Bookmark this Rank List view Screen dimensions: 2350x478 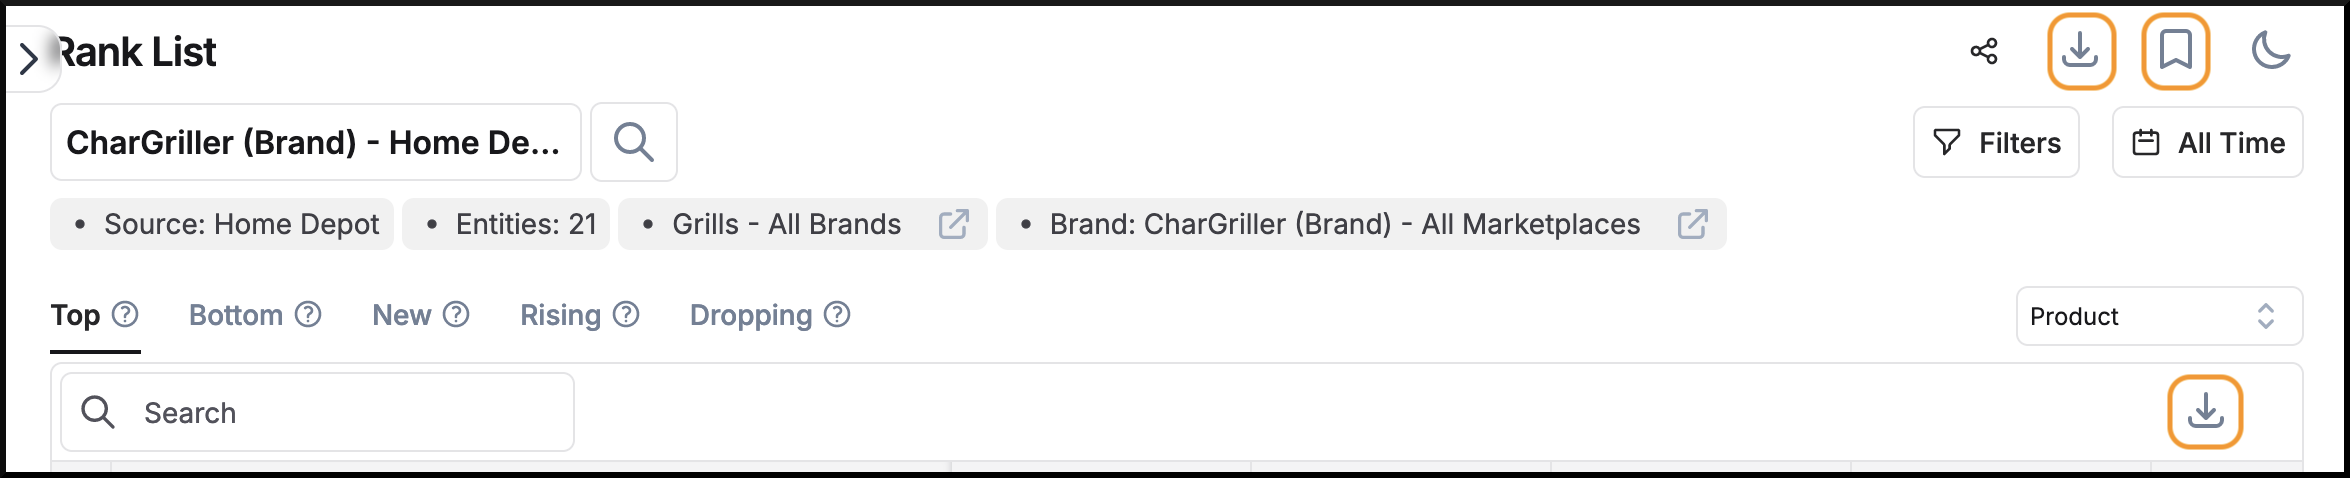pos(2175,51)
